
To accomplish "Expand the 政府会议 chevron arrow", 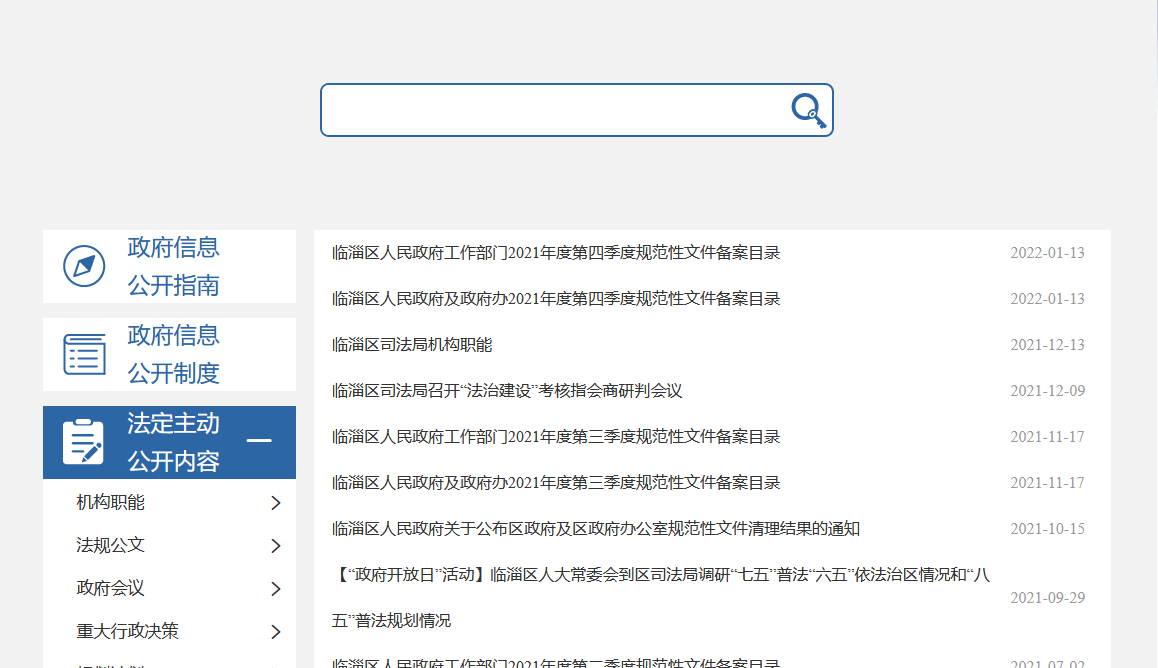I will coord(276,589).
